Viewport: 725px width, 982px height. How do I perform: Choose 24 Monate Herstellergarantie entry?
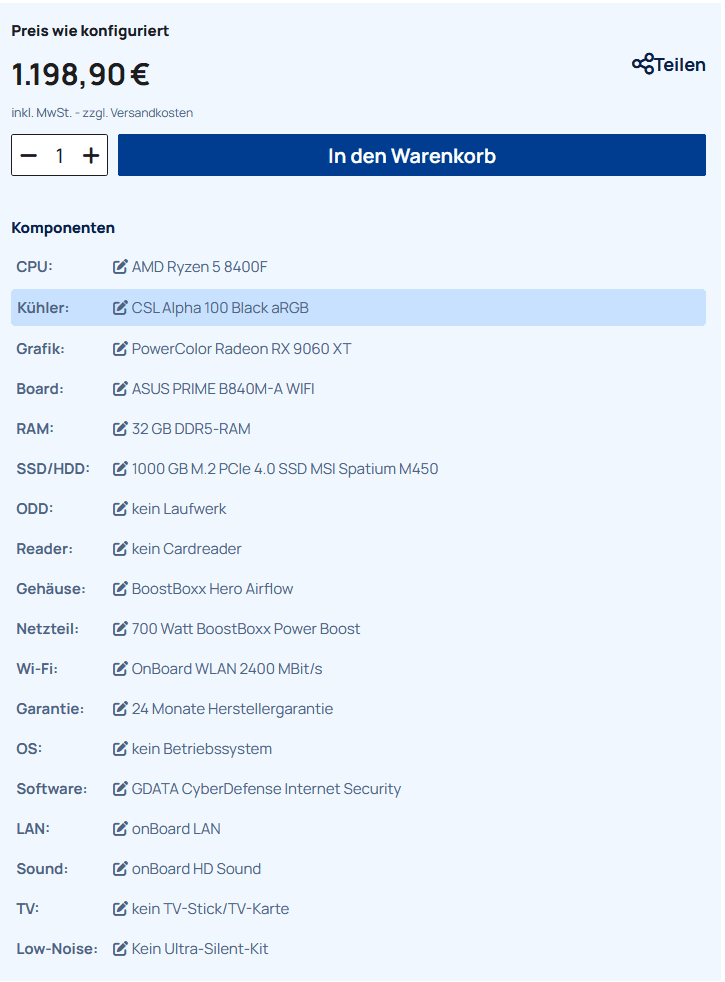pyautogui.click(x=232, y=708)
